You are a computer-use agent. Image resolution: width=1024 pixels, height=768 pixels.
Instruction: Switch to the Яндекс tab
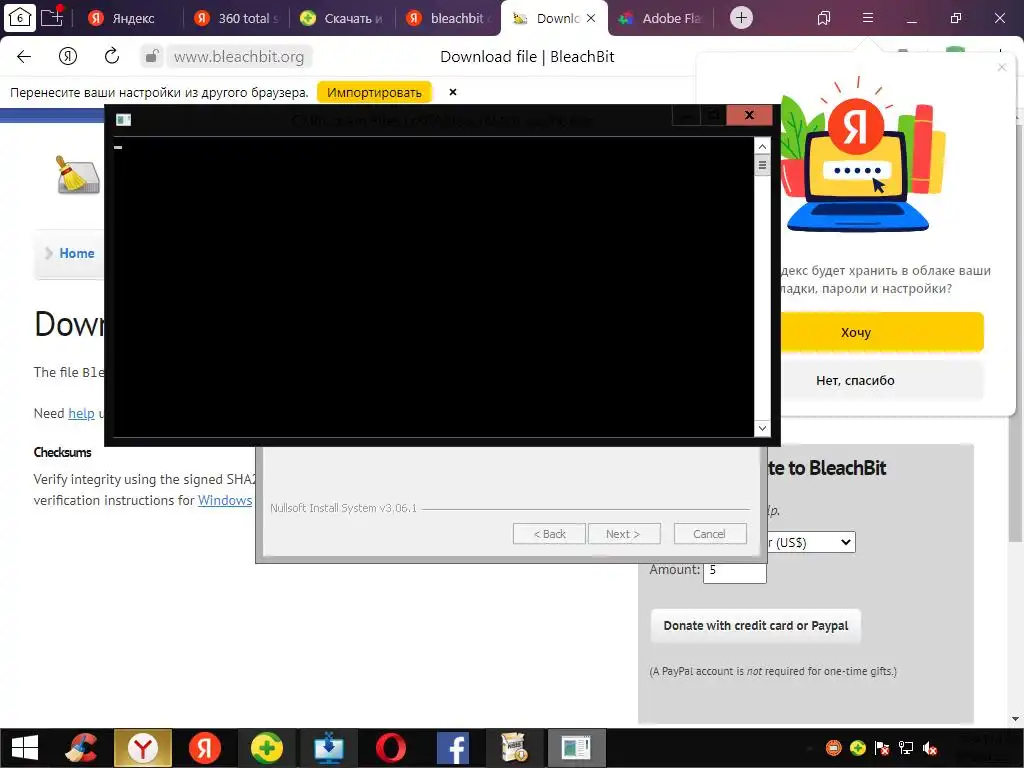pyautogui.click(x=125, y=18)
